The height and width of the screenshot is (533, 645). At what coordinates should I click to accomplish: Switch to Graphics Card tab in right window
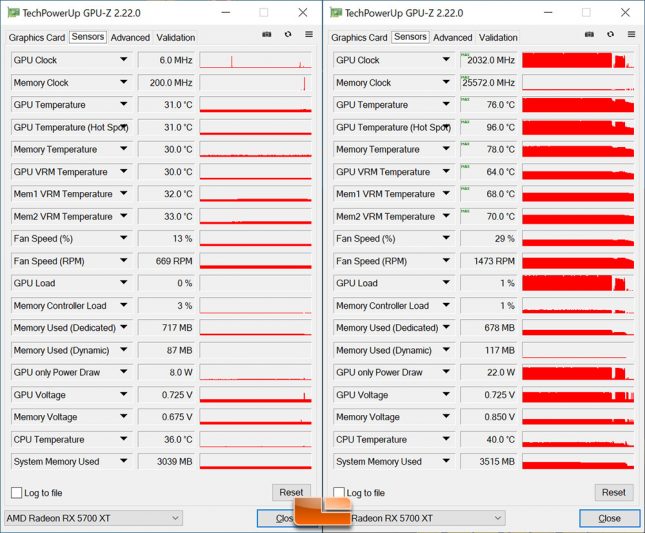pos(360,37)
